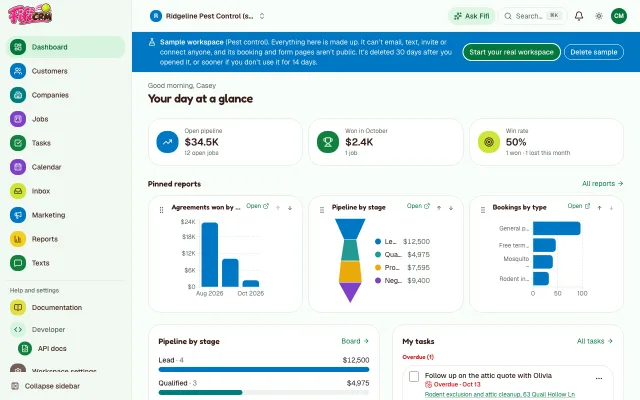Click the orange Proposal legend dot
The height and width of the screenshot is (400, 640).
[378, 268]
